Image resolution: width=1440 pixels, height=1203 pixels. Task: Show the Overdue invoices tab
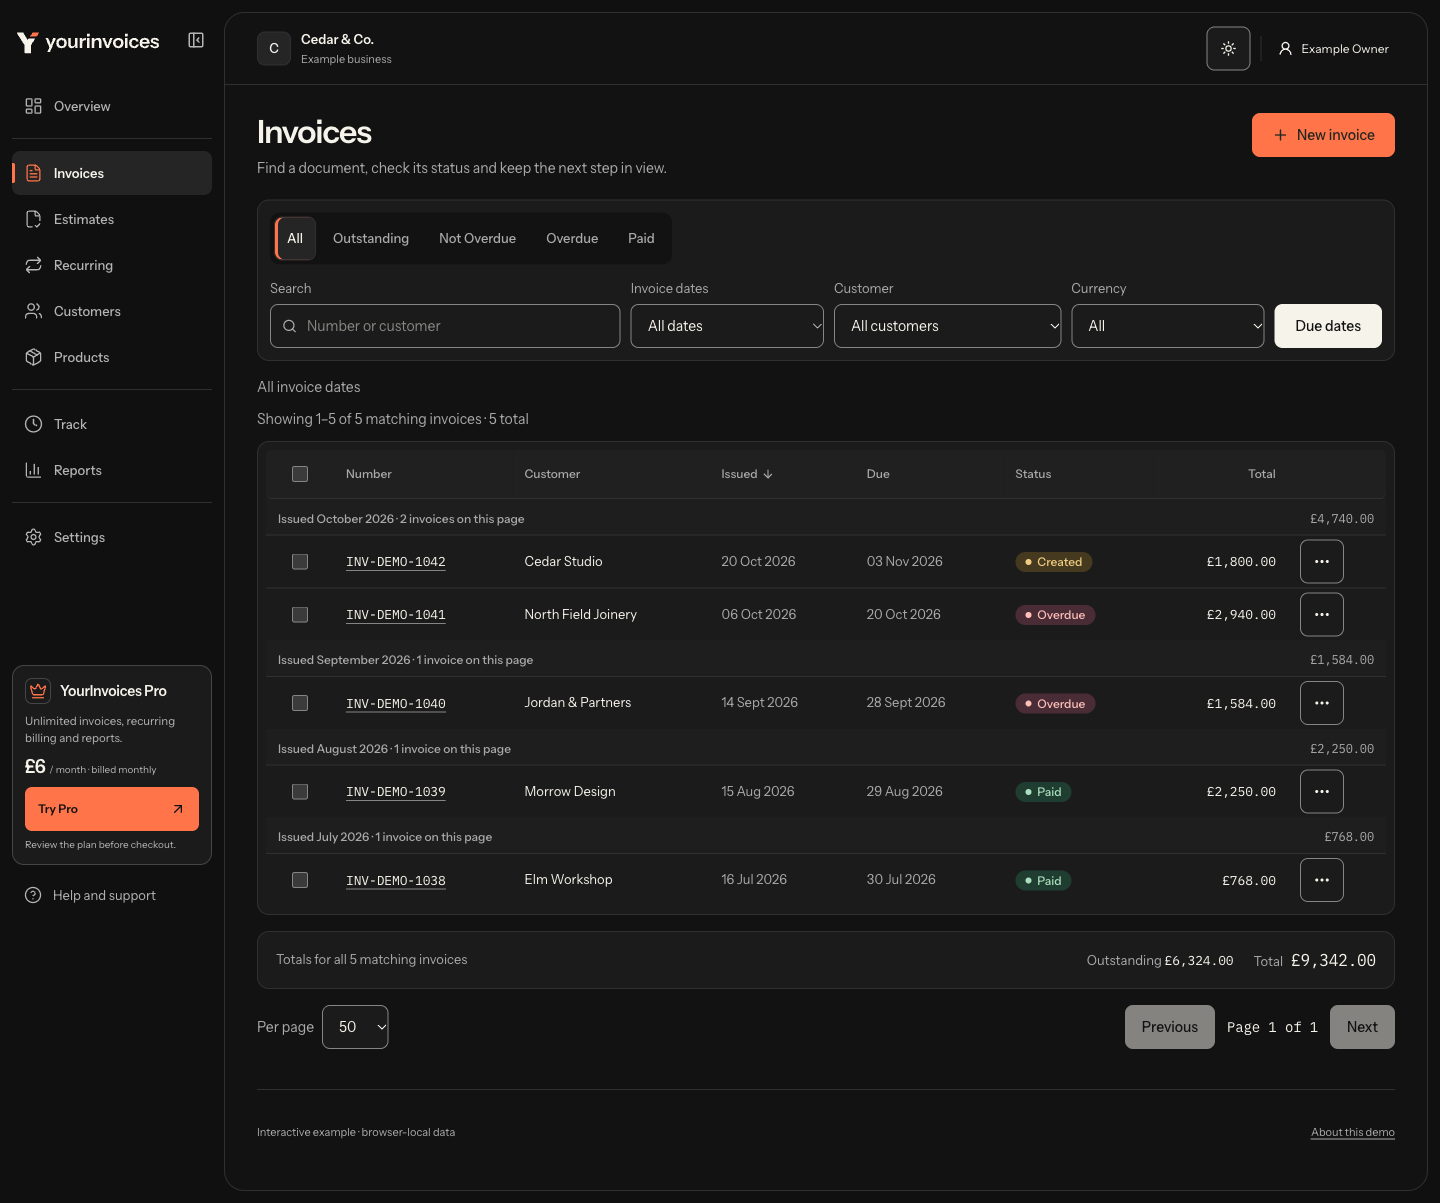(572, 238)
